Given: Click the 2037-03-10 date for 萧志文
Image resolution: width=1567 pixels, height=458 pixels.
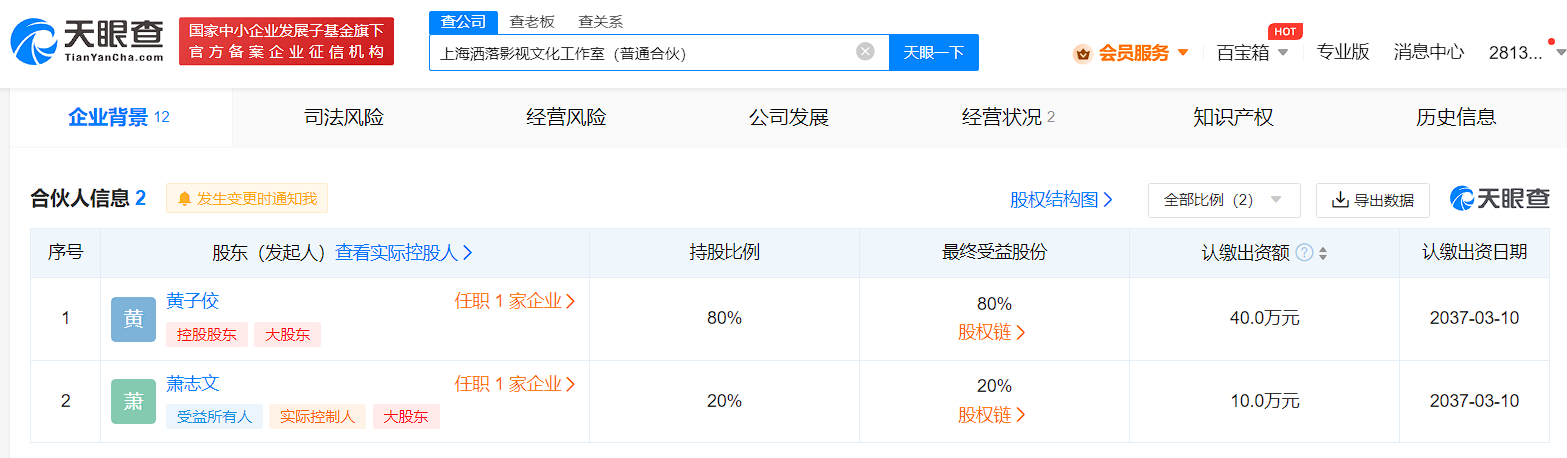Looking at the screenshot, I should point(1474,400).
